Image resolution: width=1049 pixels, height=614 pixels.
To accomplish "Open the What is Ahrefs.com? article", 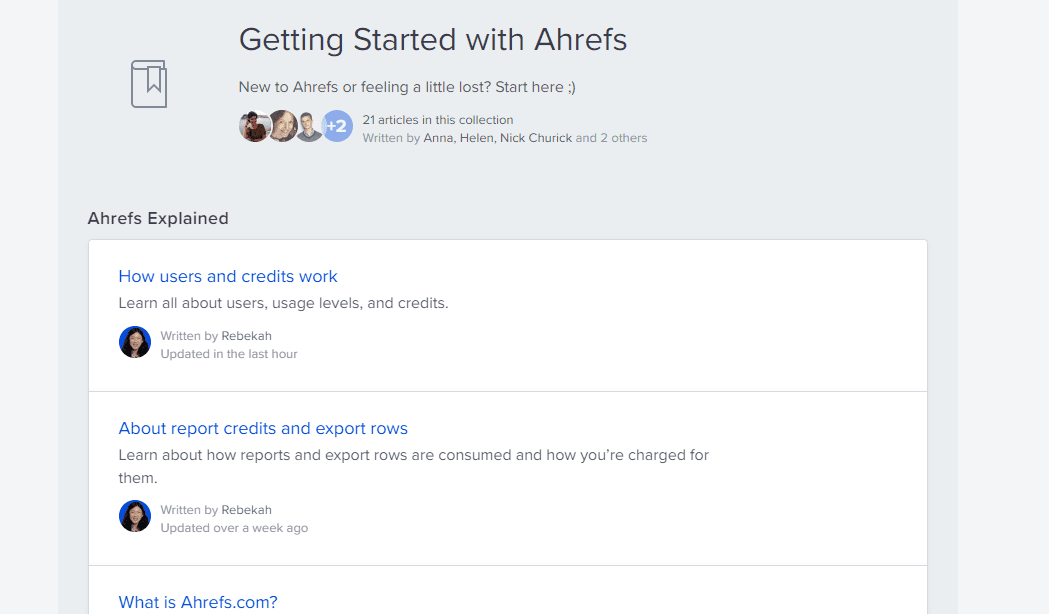I will point(198,602).
